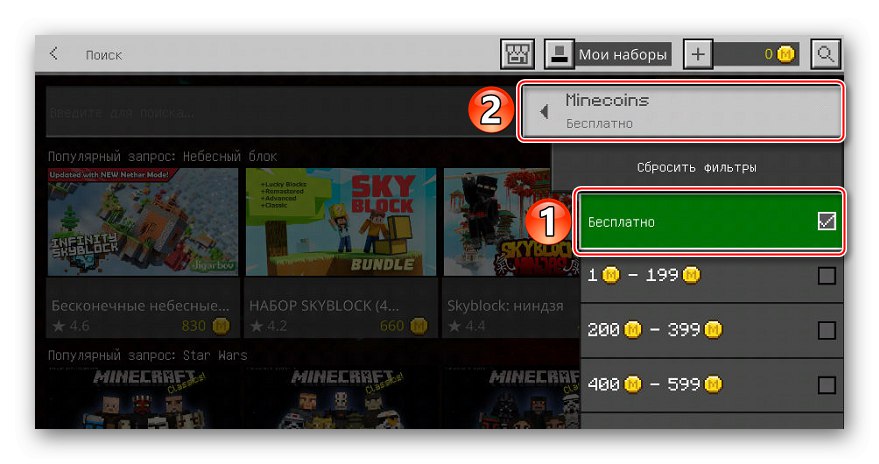Click the coin icon on the 660 price
Image resolution: width=879 pixels, height=464 pixels.
tap(419, 326)
